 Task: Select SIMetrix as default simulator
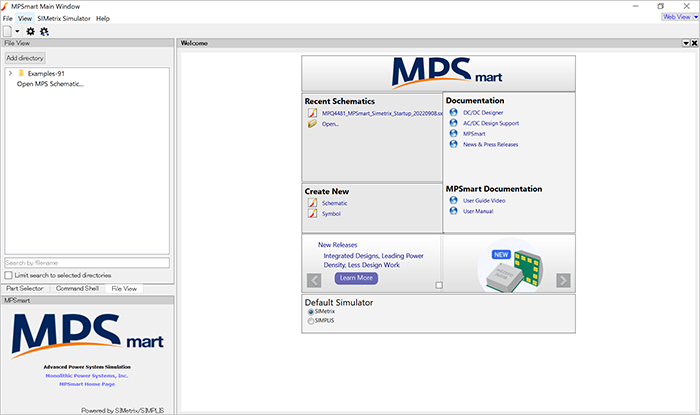(x=311, y=312)
